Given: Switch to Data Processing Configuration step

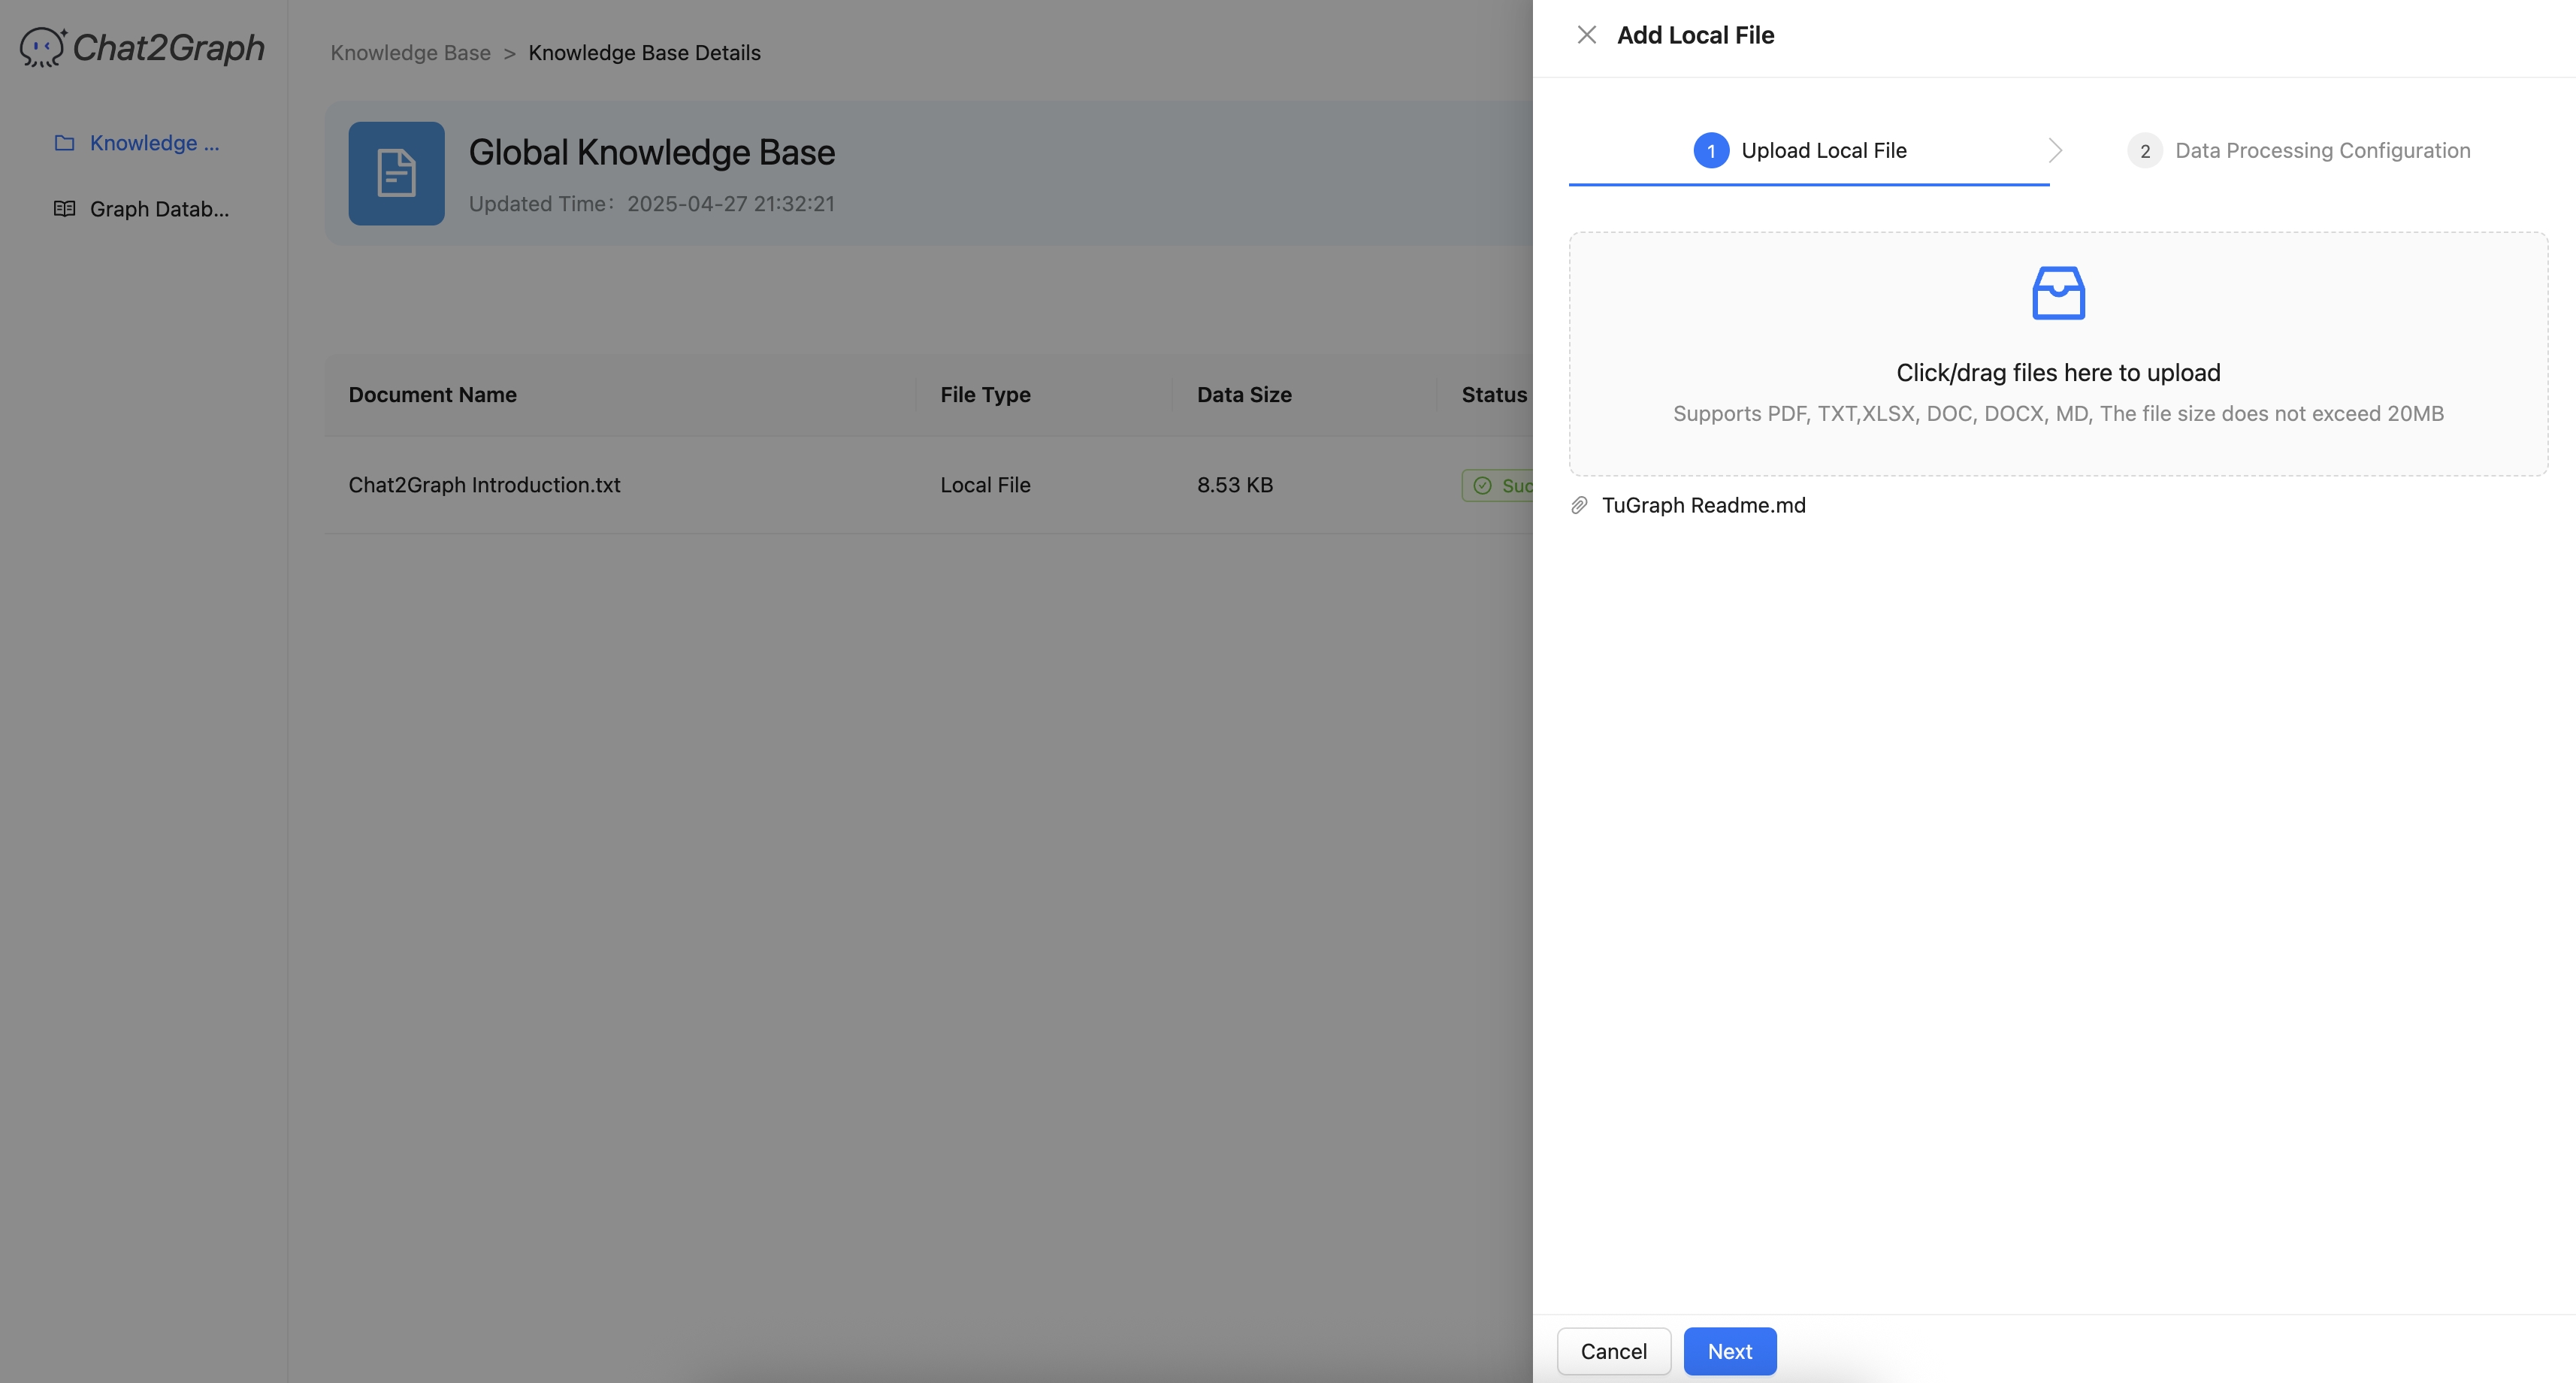Looking at the screenshot, I should [2322, 151].
